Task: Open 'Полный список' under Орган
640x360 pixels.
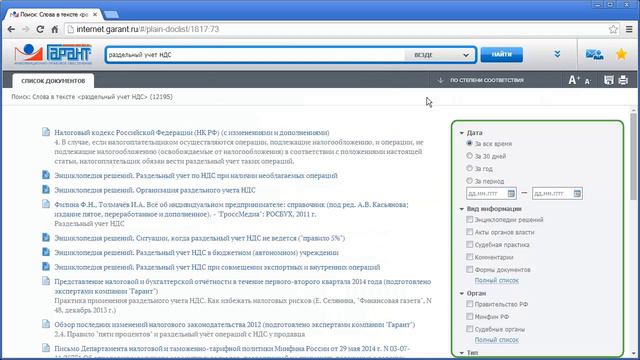Action: [496, 340]
